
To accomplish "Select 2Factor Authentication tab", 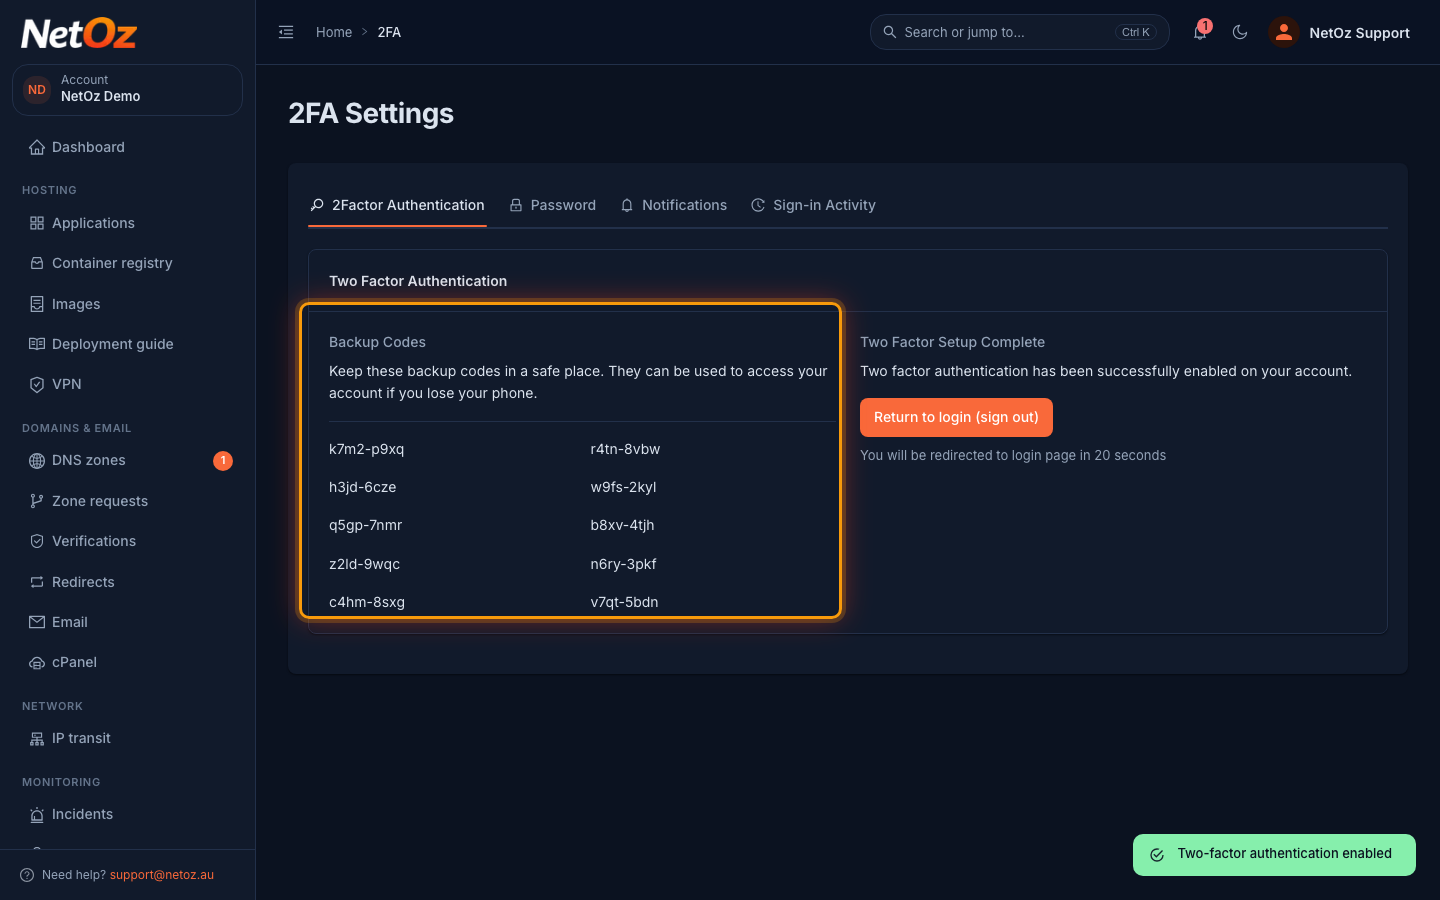I will point(397,205).
